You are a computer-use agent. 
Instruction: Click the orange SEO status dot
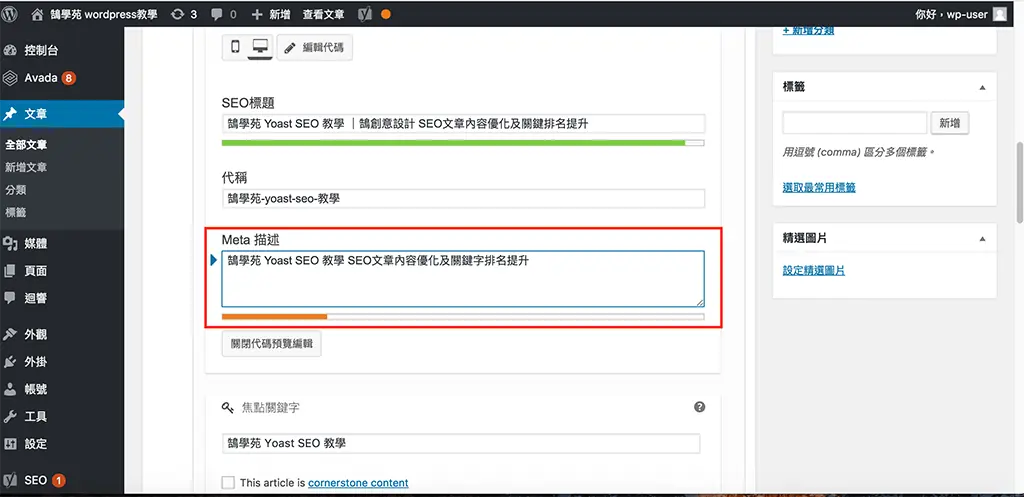tap(385, 14)
